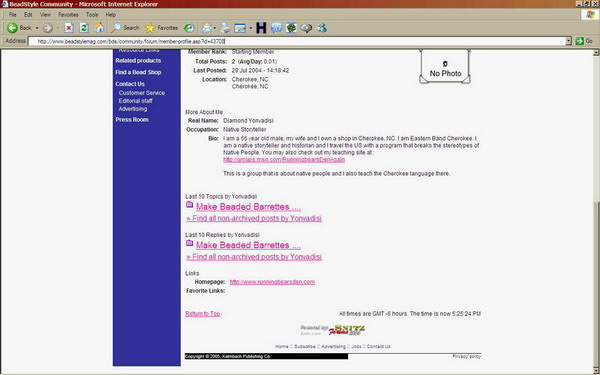Open the runningbearsden.com homepage link
Image resolution: width=600 pixels, height=375 pixels.
(x=272, y=282)
